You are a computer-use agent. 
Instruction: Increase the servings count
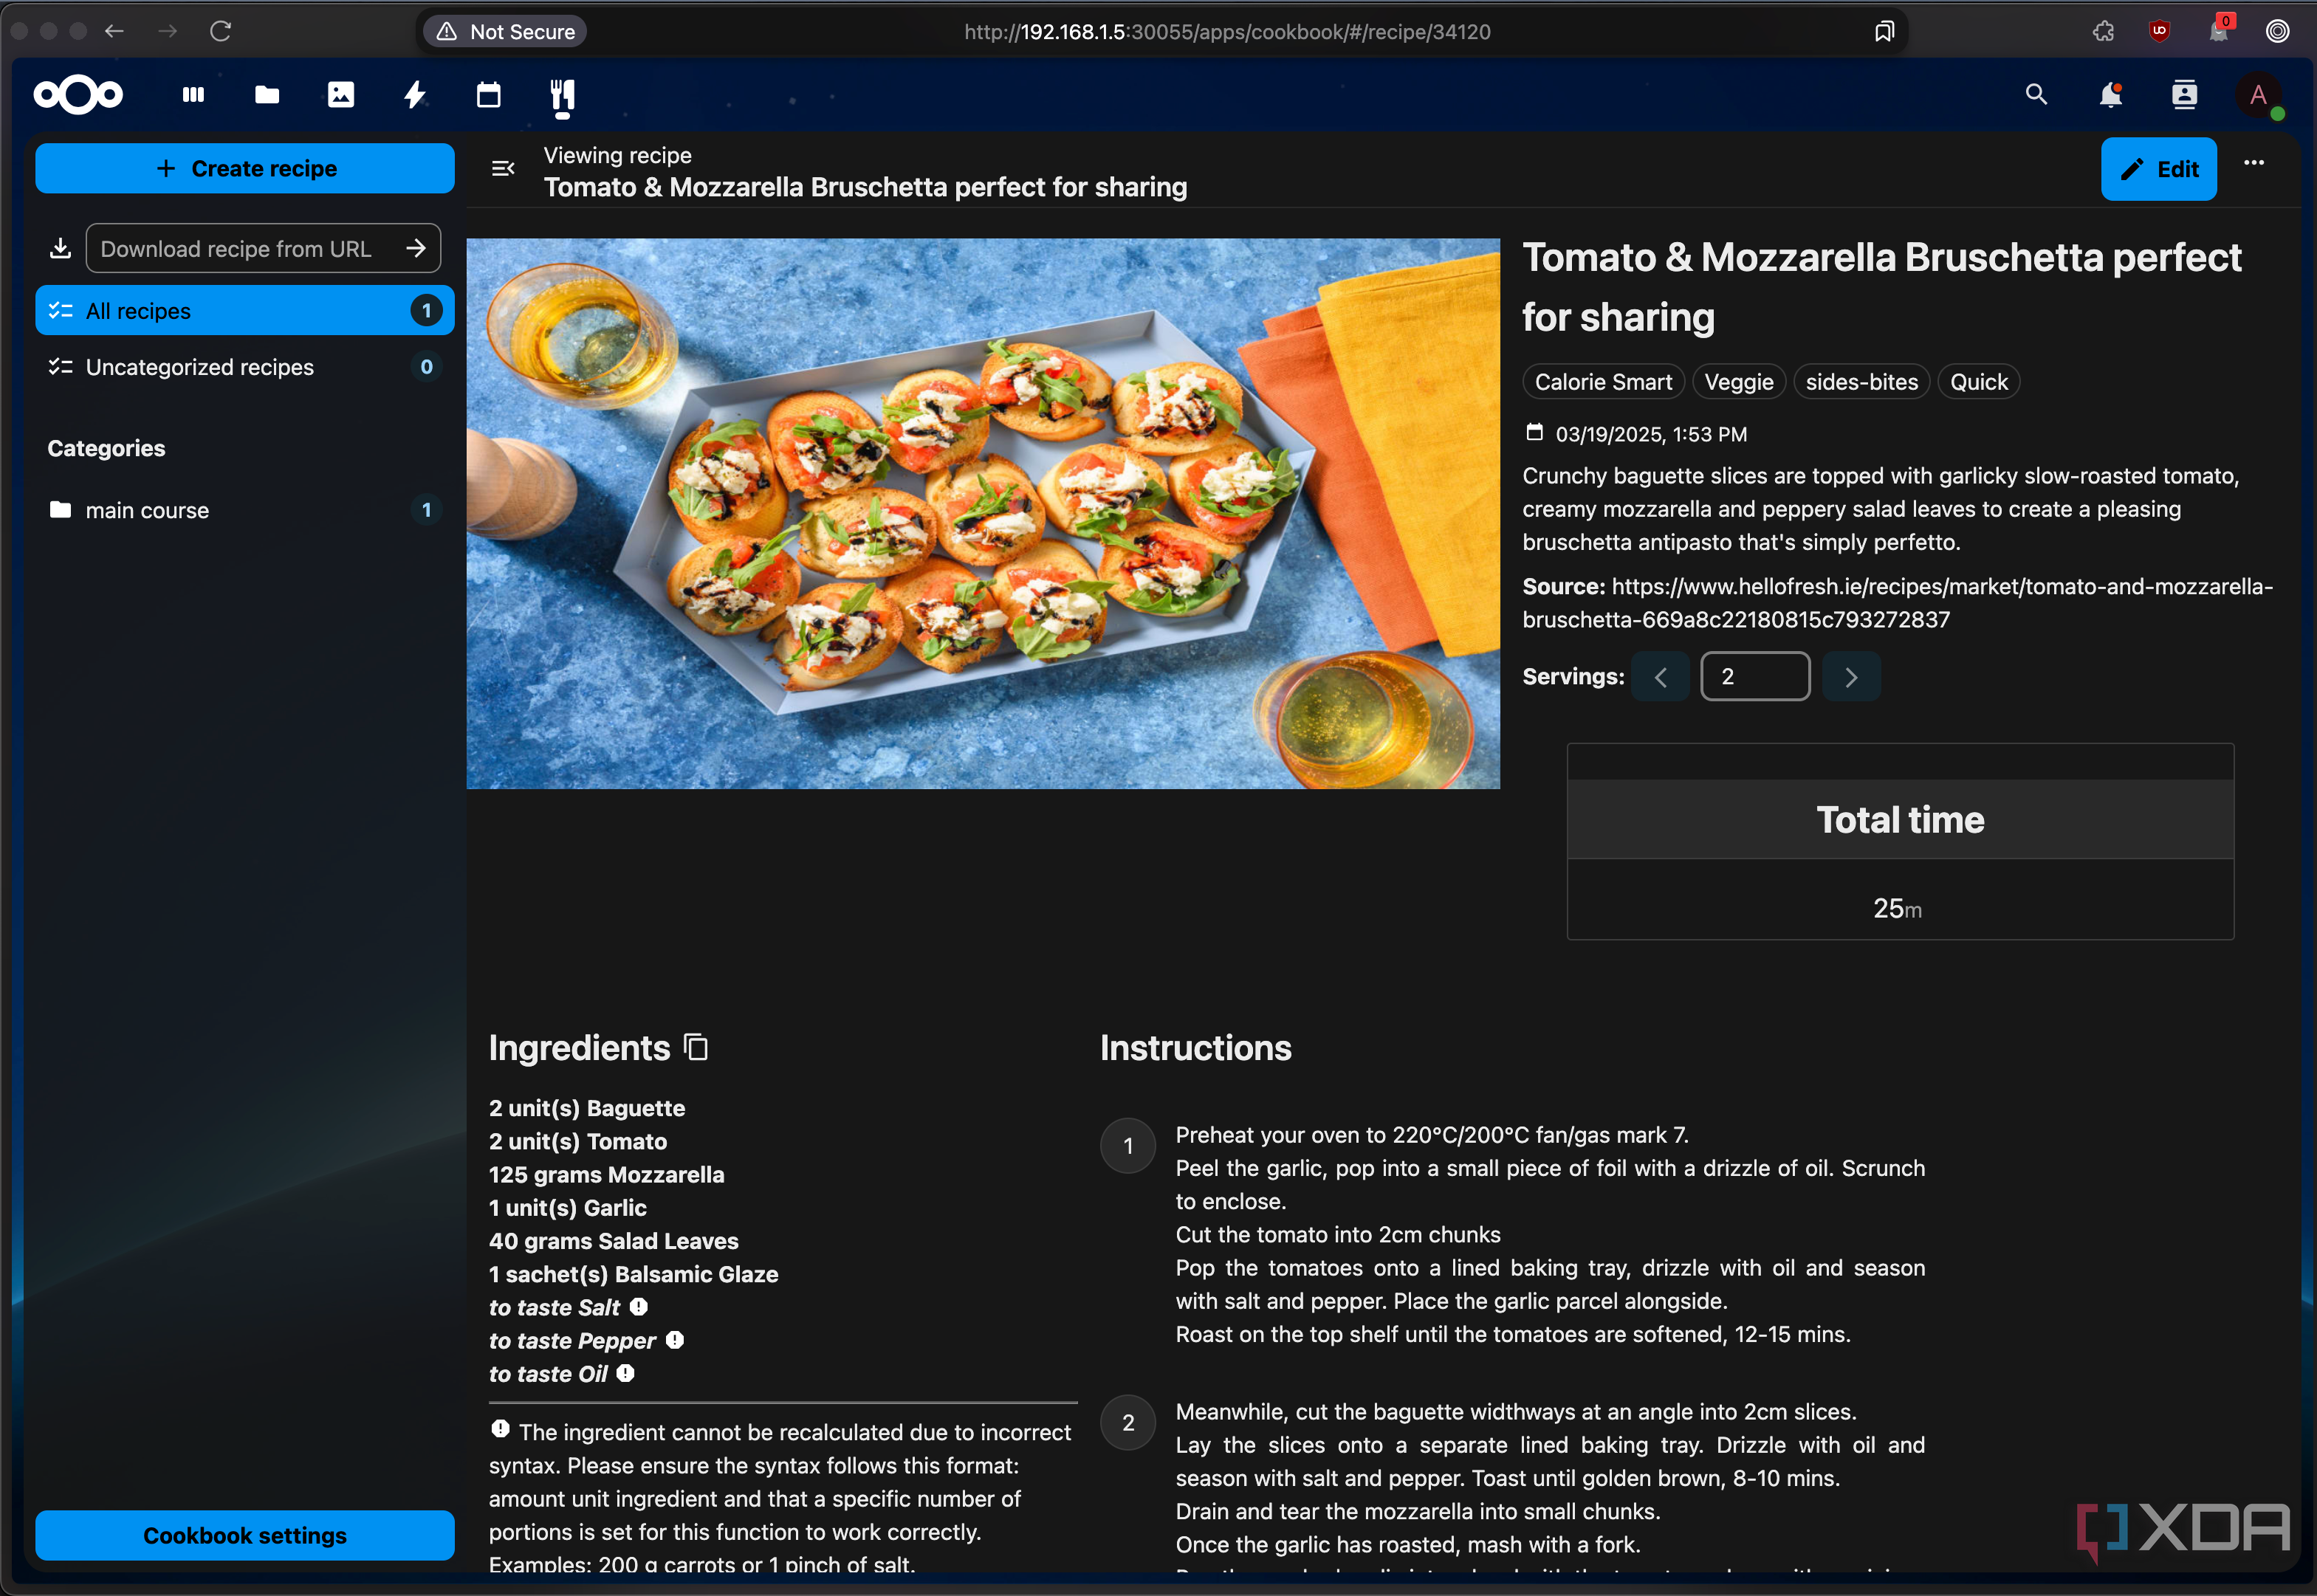(1851, 676)
